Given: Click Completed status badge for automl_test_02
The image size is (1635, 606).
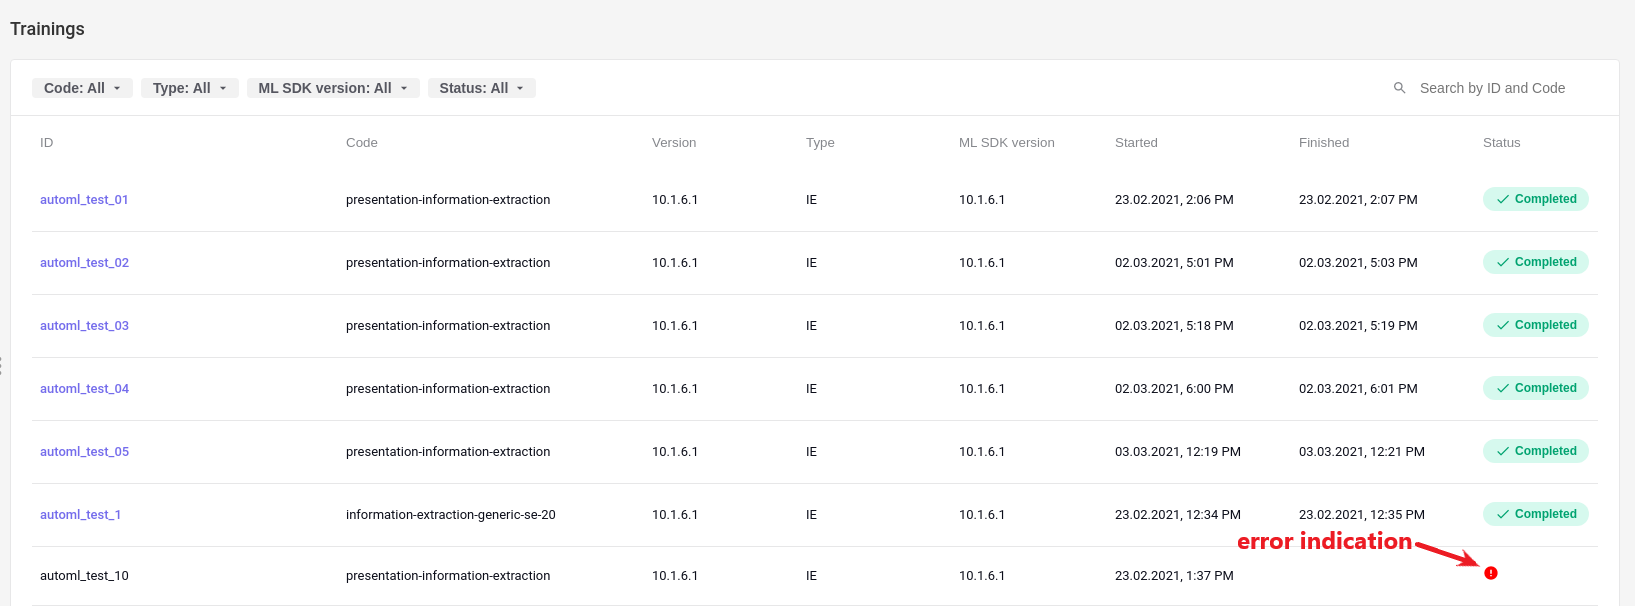Looking at the screenshot, I should [x=1535, y=262].
